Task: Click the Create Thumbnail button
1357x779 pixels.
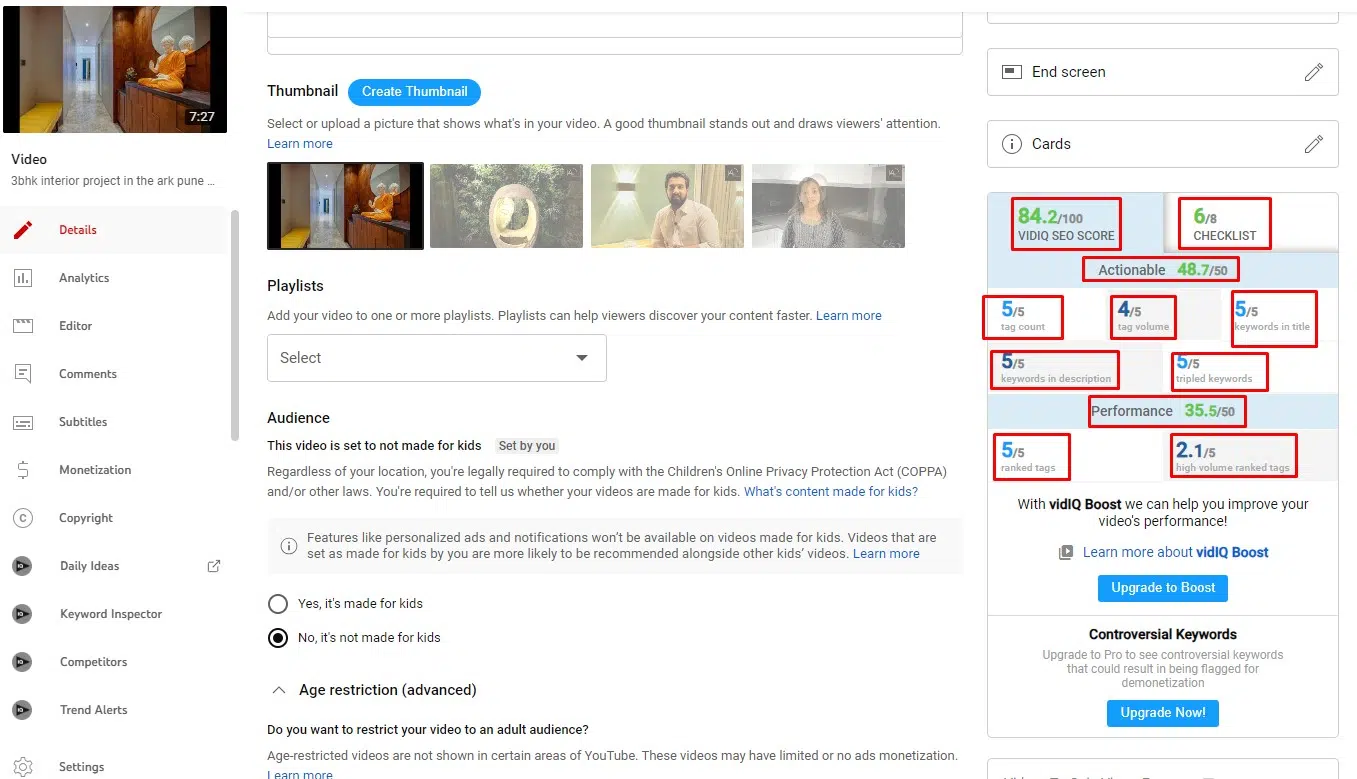Action: point(414,92)
